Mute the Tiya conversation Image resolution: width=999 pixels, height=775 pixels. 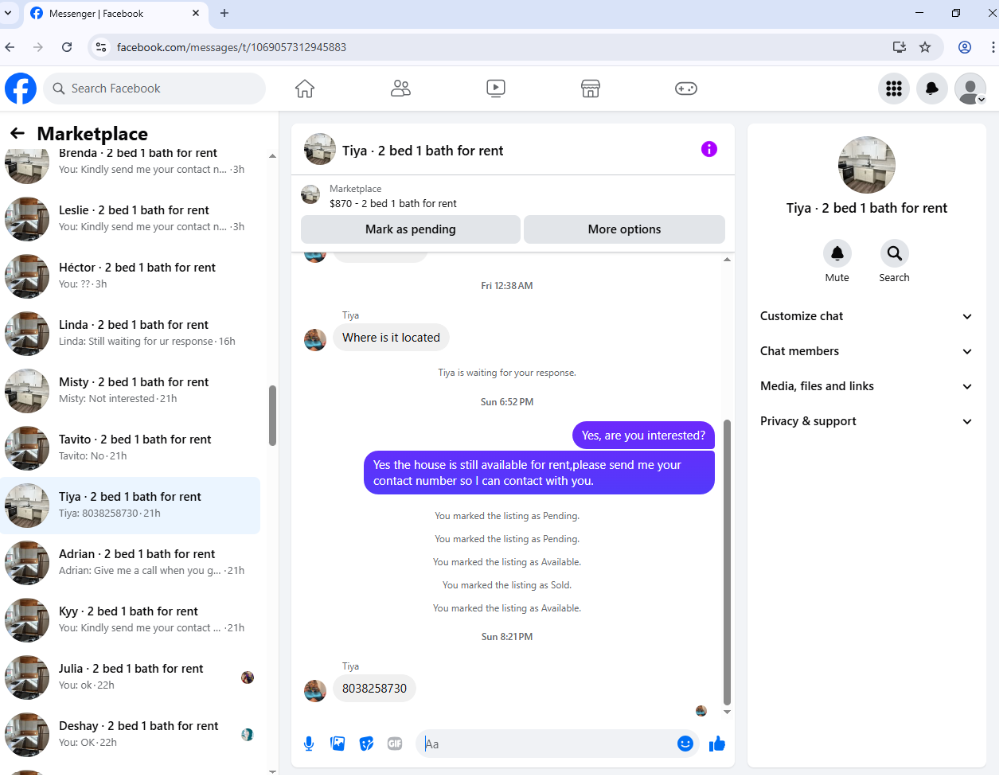(x=837, y=254)
